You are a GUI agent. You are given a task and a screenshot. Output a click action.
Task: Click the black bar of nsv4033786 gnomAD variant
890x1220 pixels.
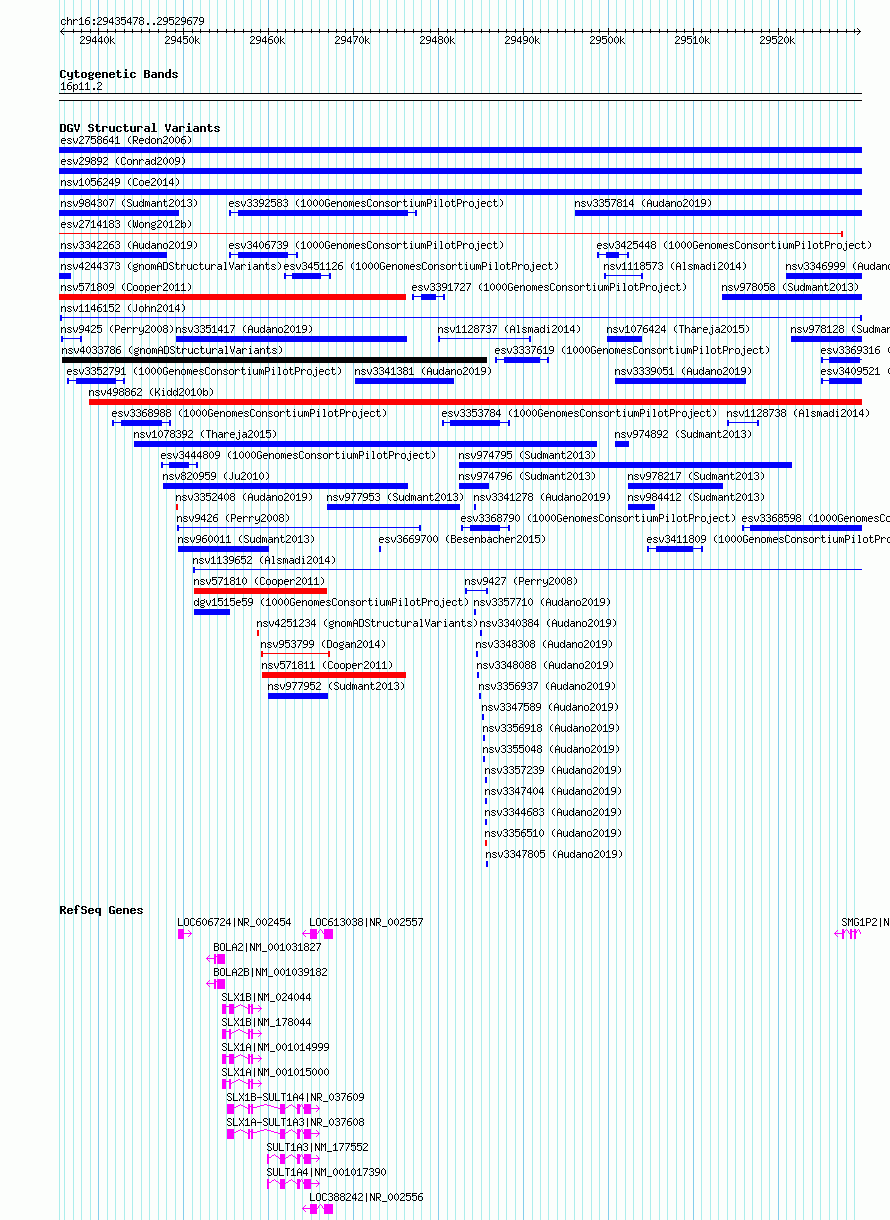274,360
